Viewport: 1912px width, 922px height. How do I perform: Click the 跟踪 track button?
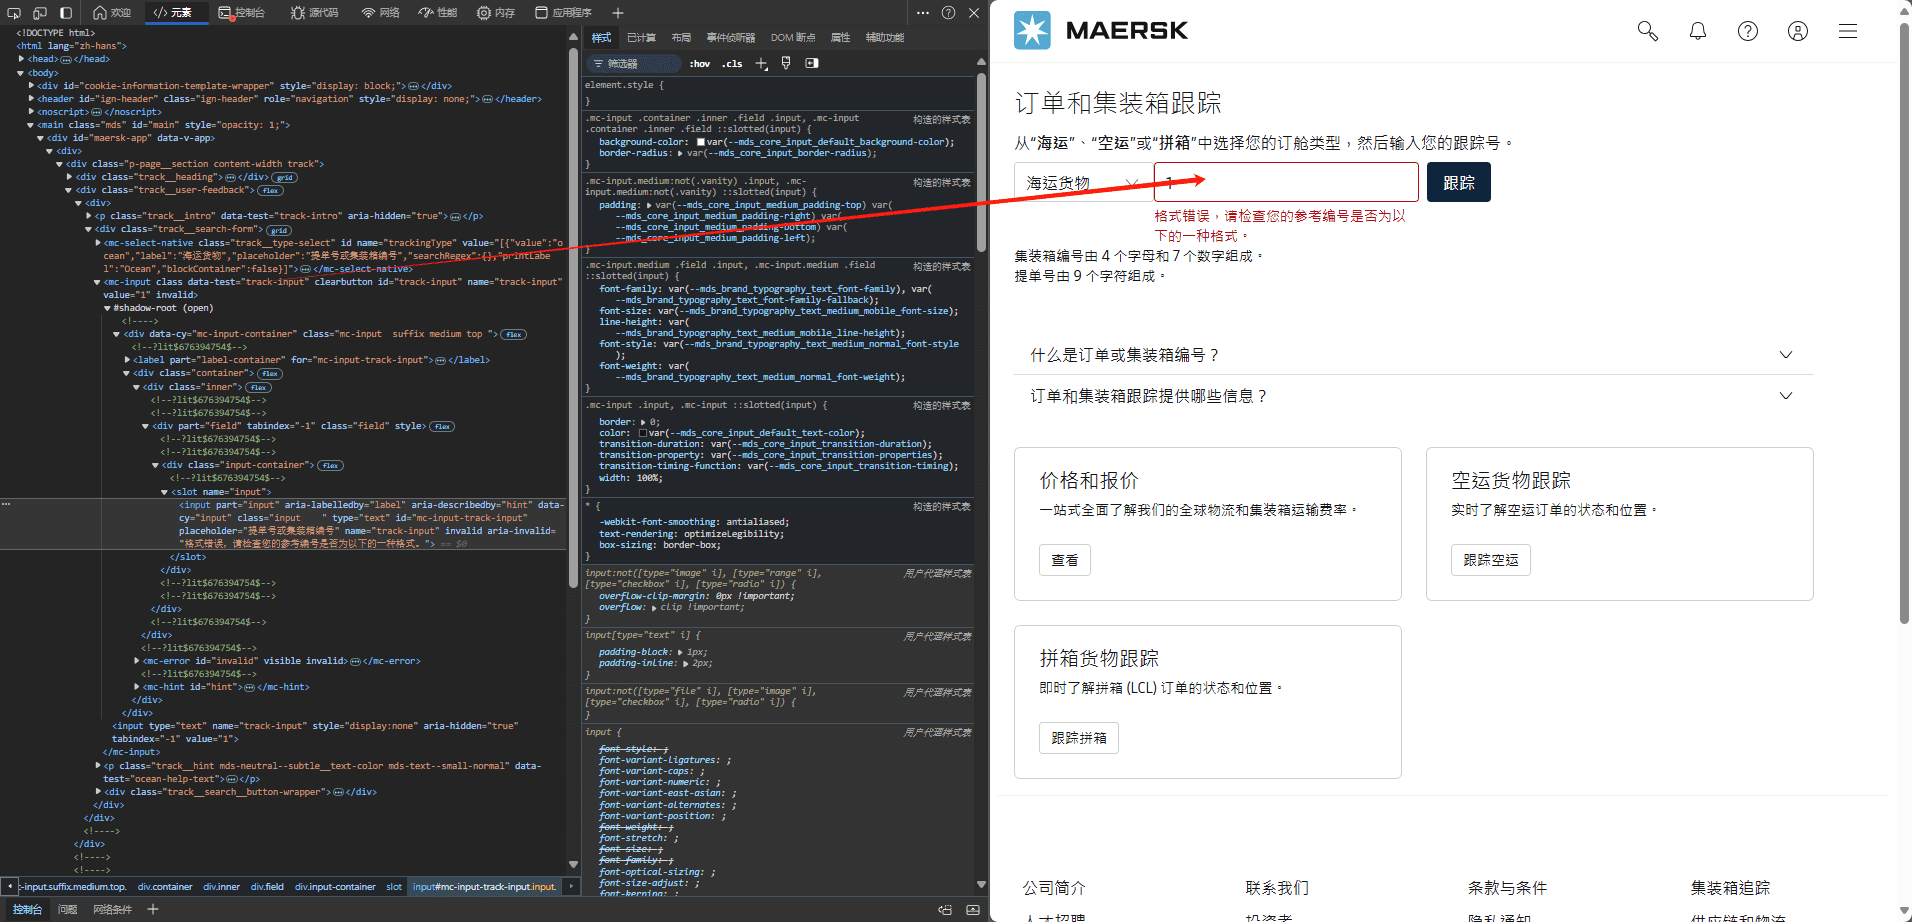pyautogui.click(x=1459, y=183)
